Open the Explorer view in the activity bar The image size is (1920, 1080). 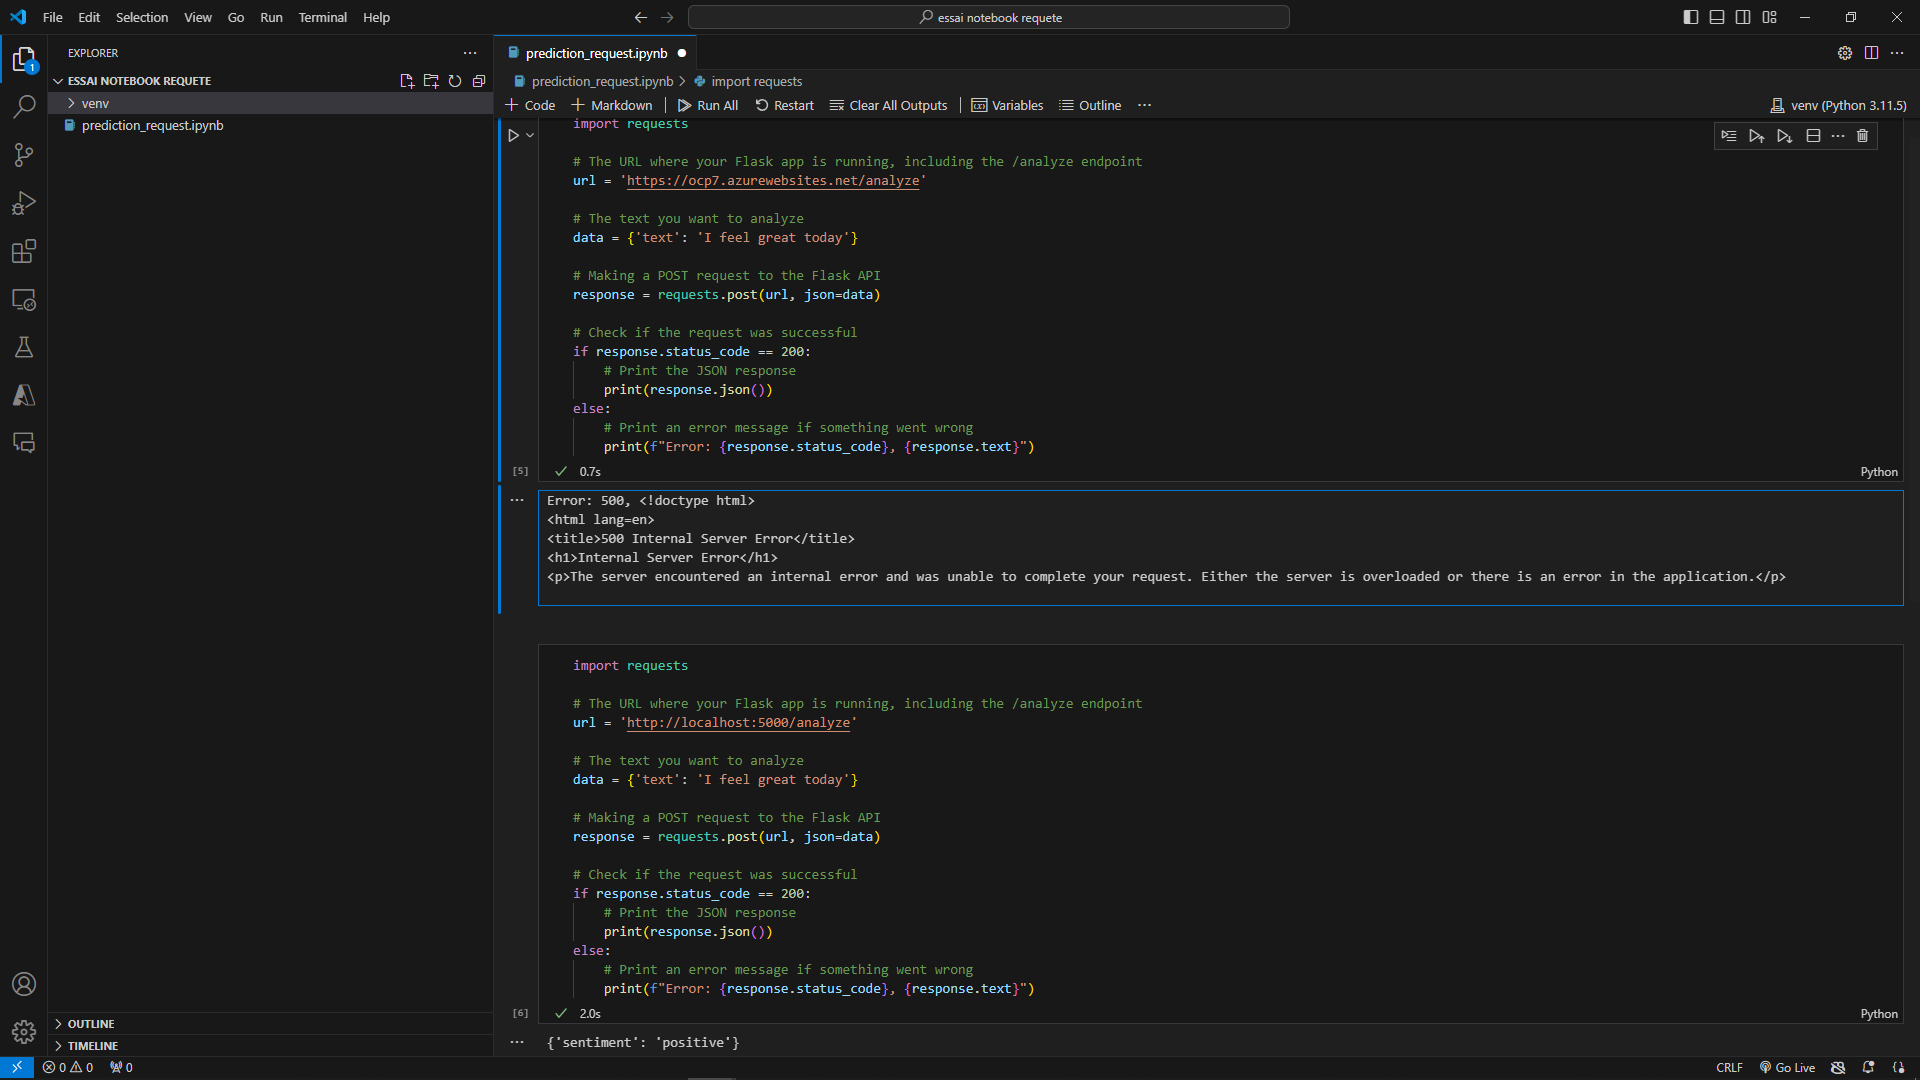(x=24, y=59)
